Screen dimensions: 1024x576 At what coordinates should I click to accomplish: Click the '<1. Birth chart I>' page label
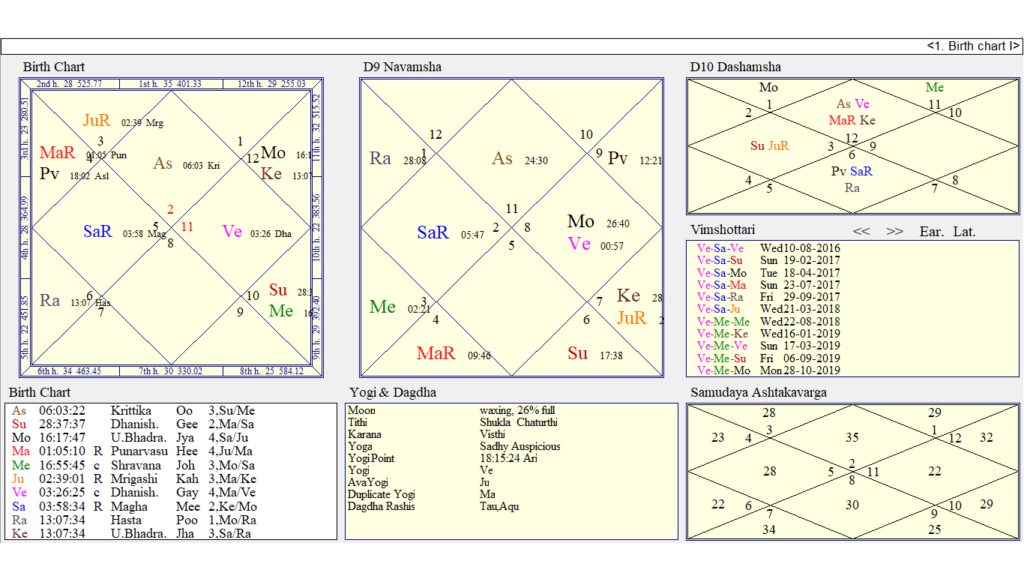pyautogui.click(x=973, y=46)
